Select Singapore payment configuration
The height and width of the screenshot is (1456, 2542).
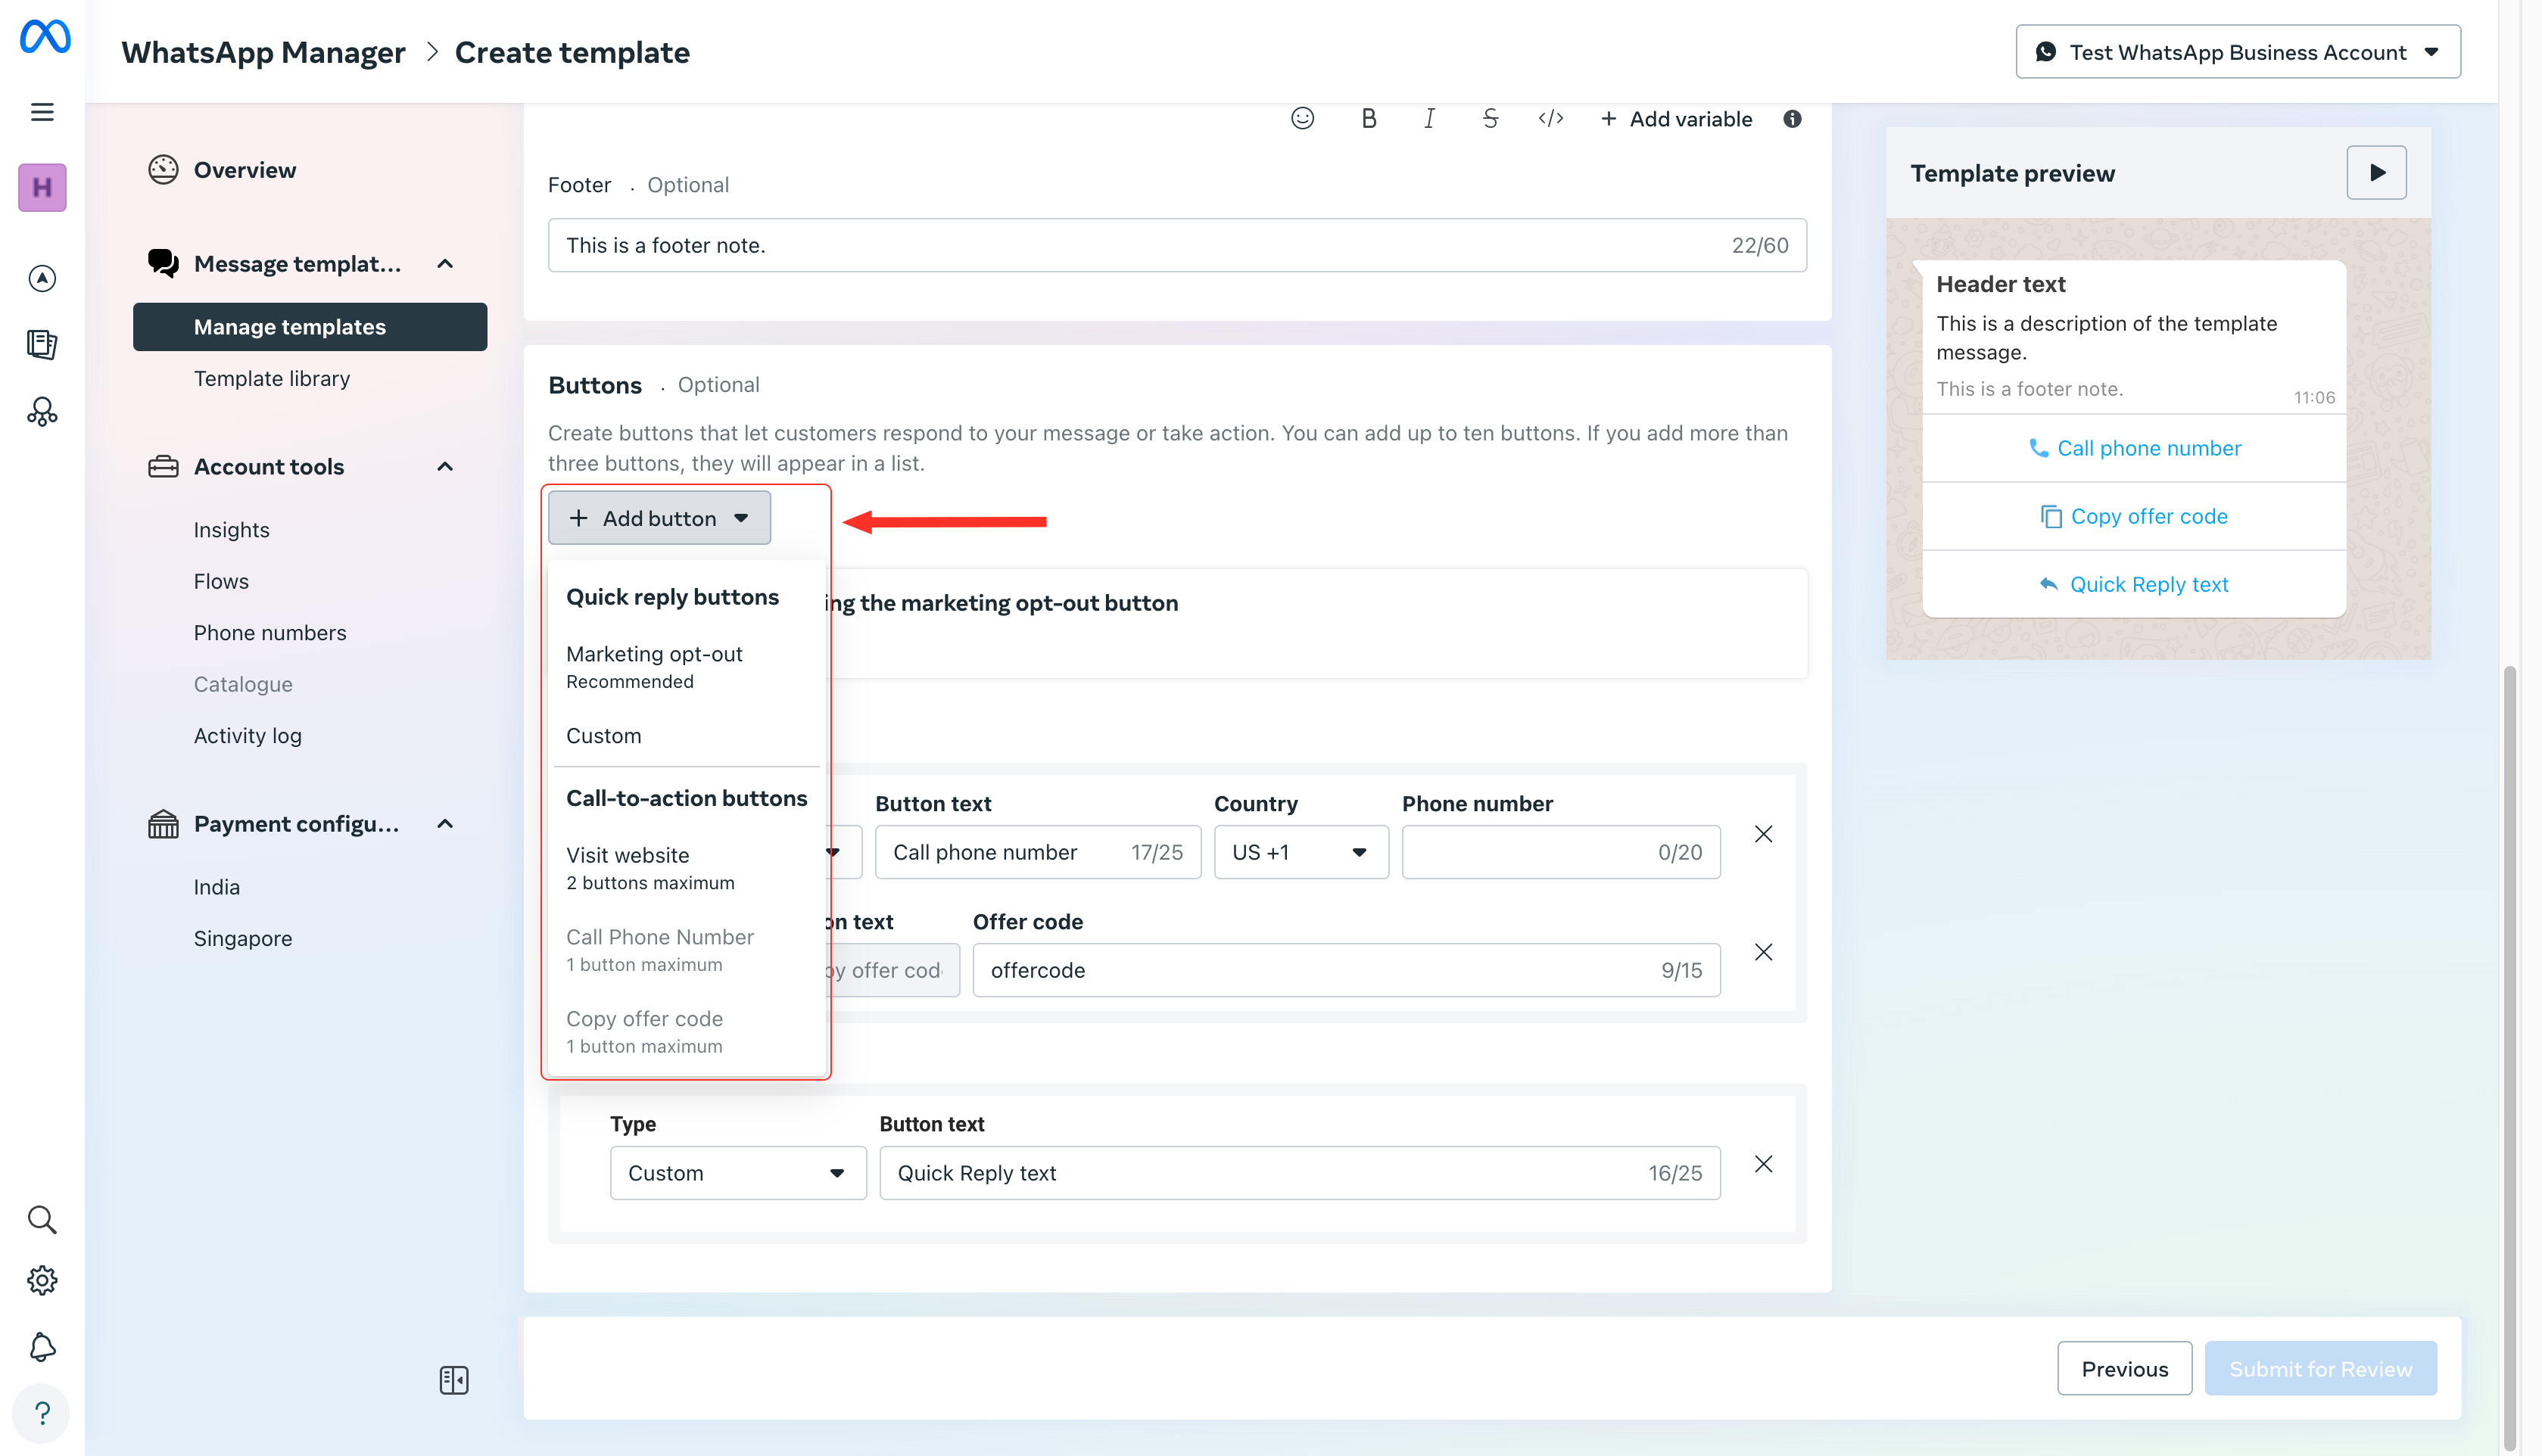pos(243,939)
